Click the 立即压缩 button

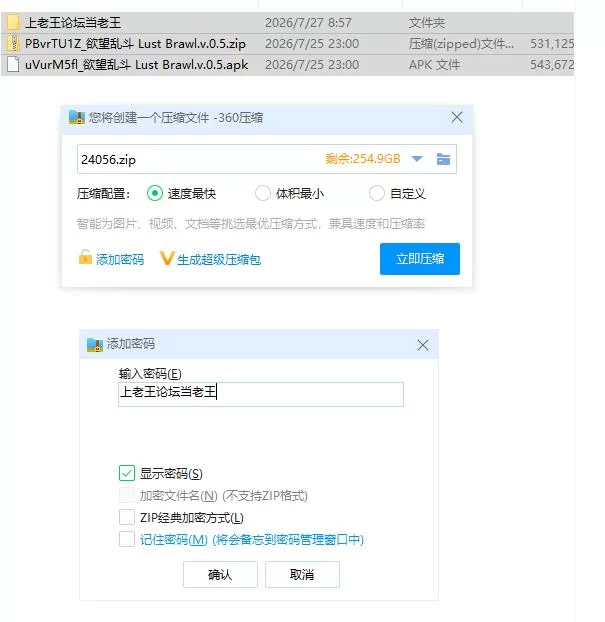(420, 259)
